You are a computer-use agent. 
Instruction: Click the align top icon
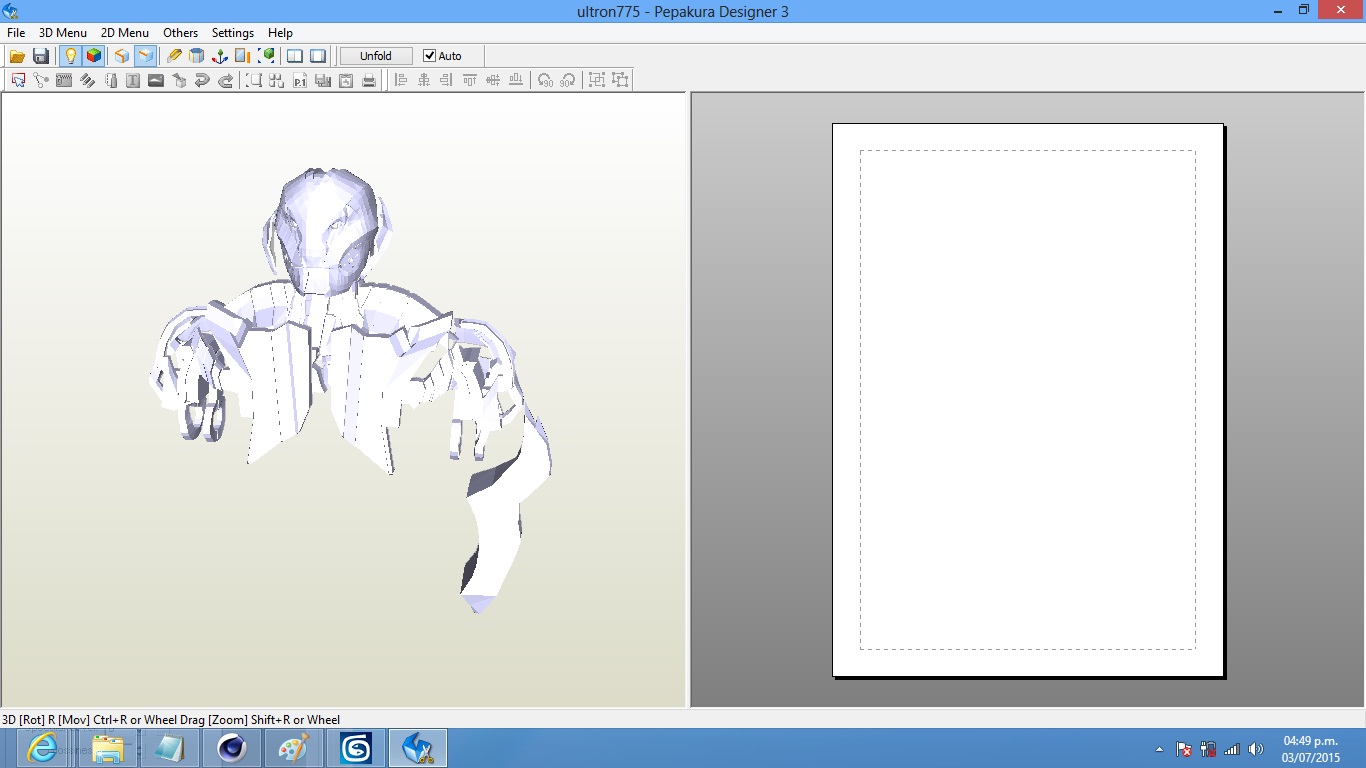point(470,80)
